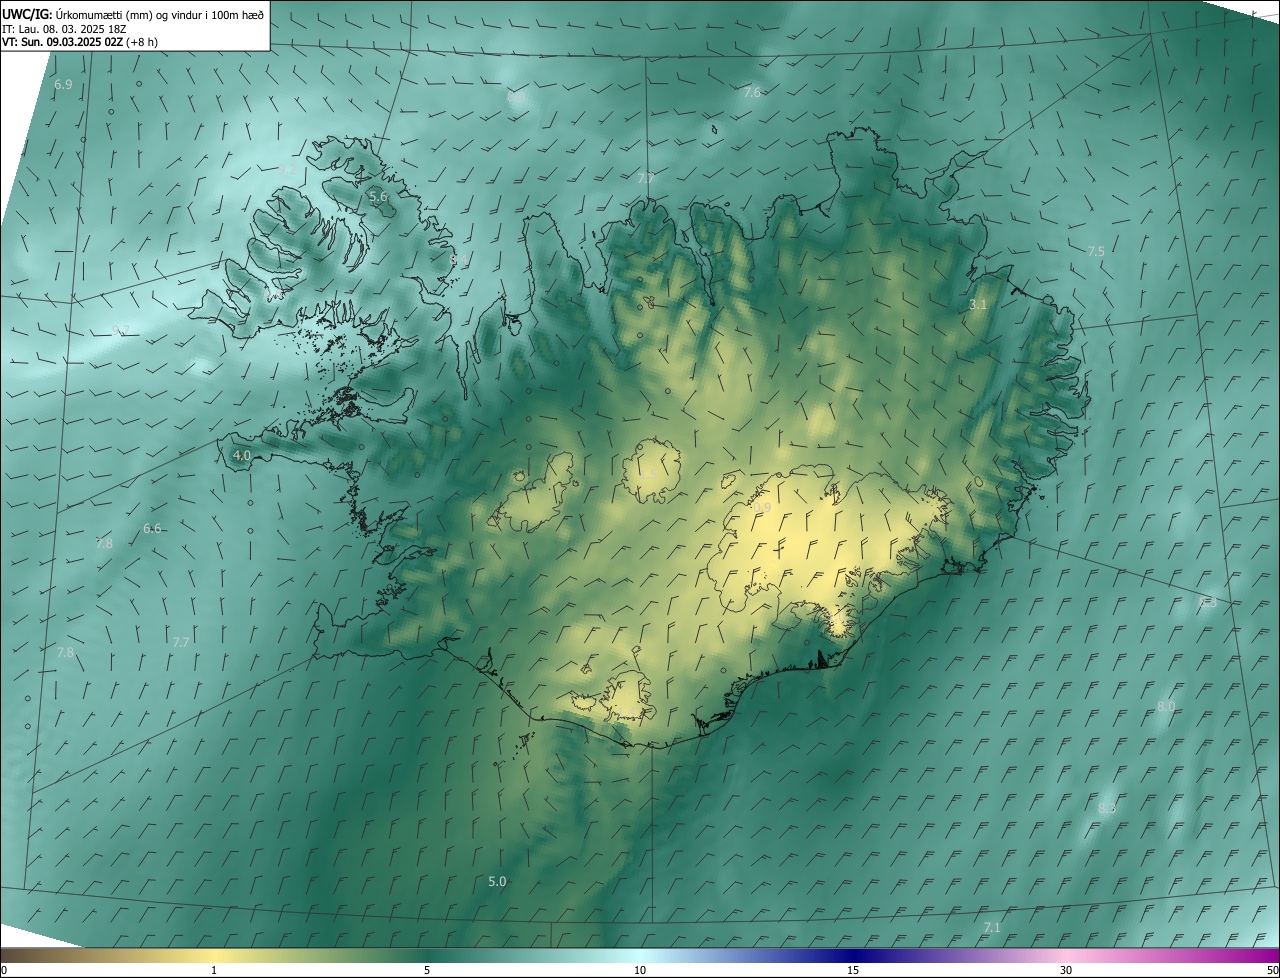Click the 6.6 value label

(x=152, y=528)
